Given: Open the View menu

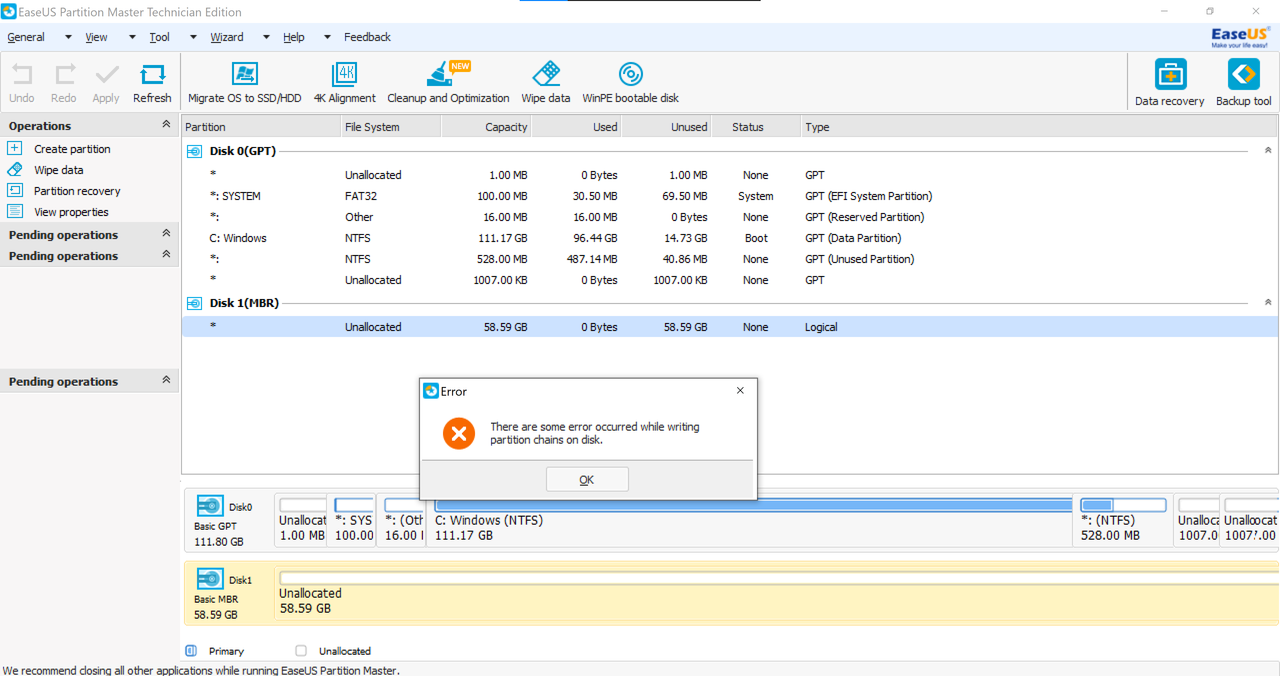Looking at the screenshot, I should tap(96, 37).
